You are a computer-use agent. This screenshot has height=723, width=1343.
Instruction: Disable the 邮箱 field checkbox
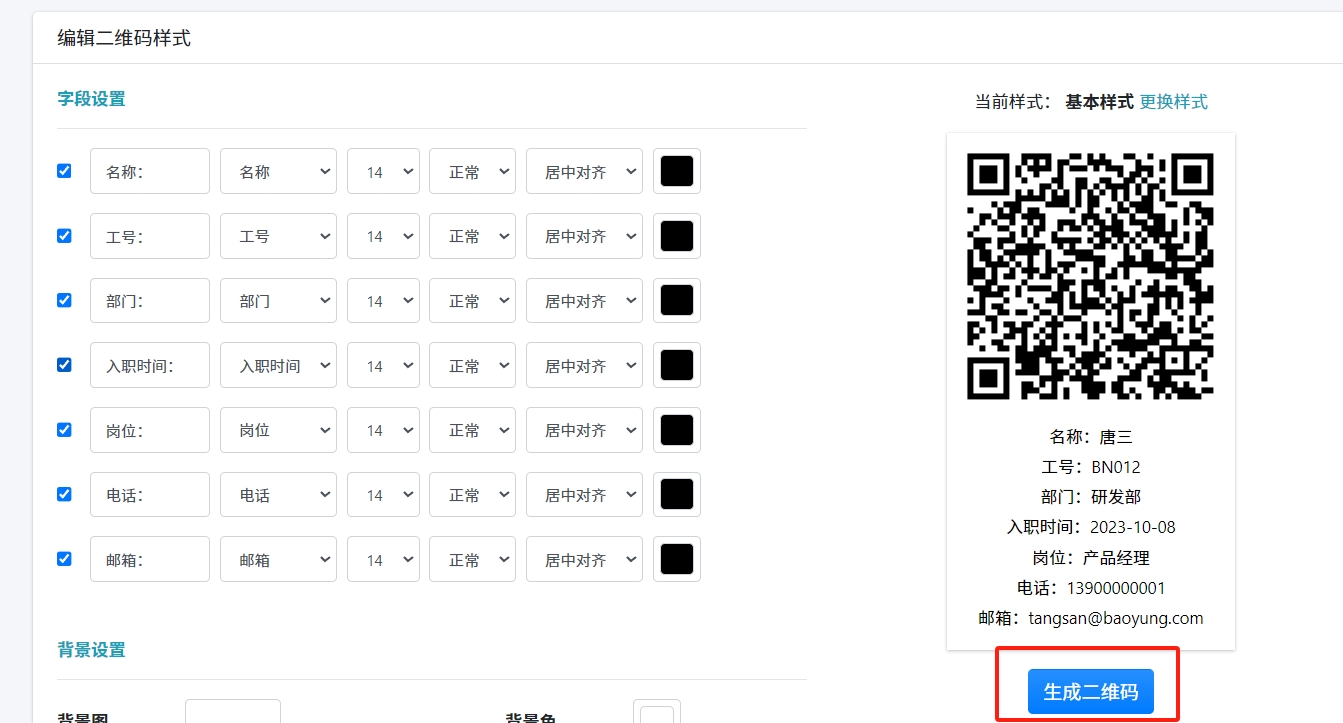click(x=64, y=559)
